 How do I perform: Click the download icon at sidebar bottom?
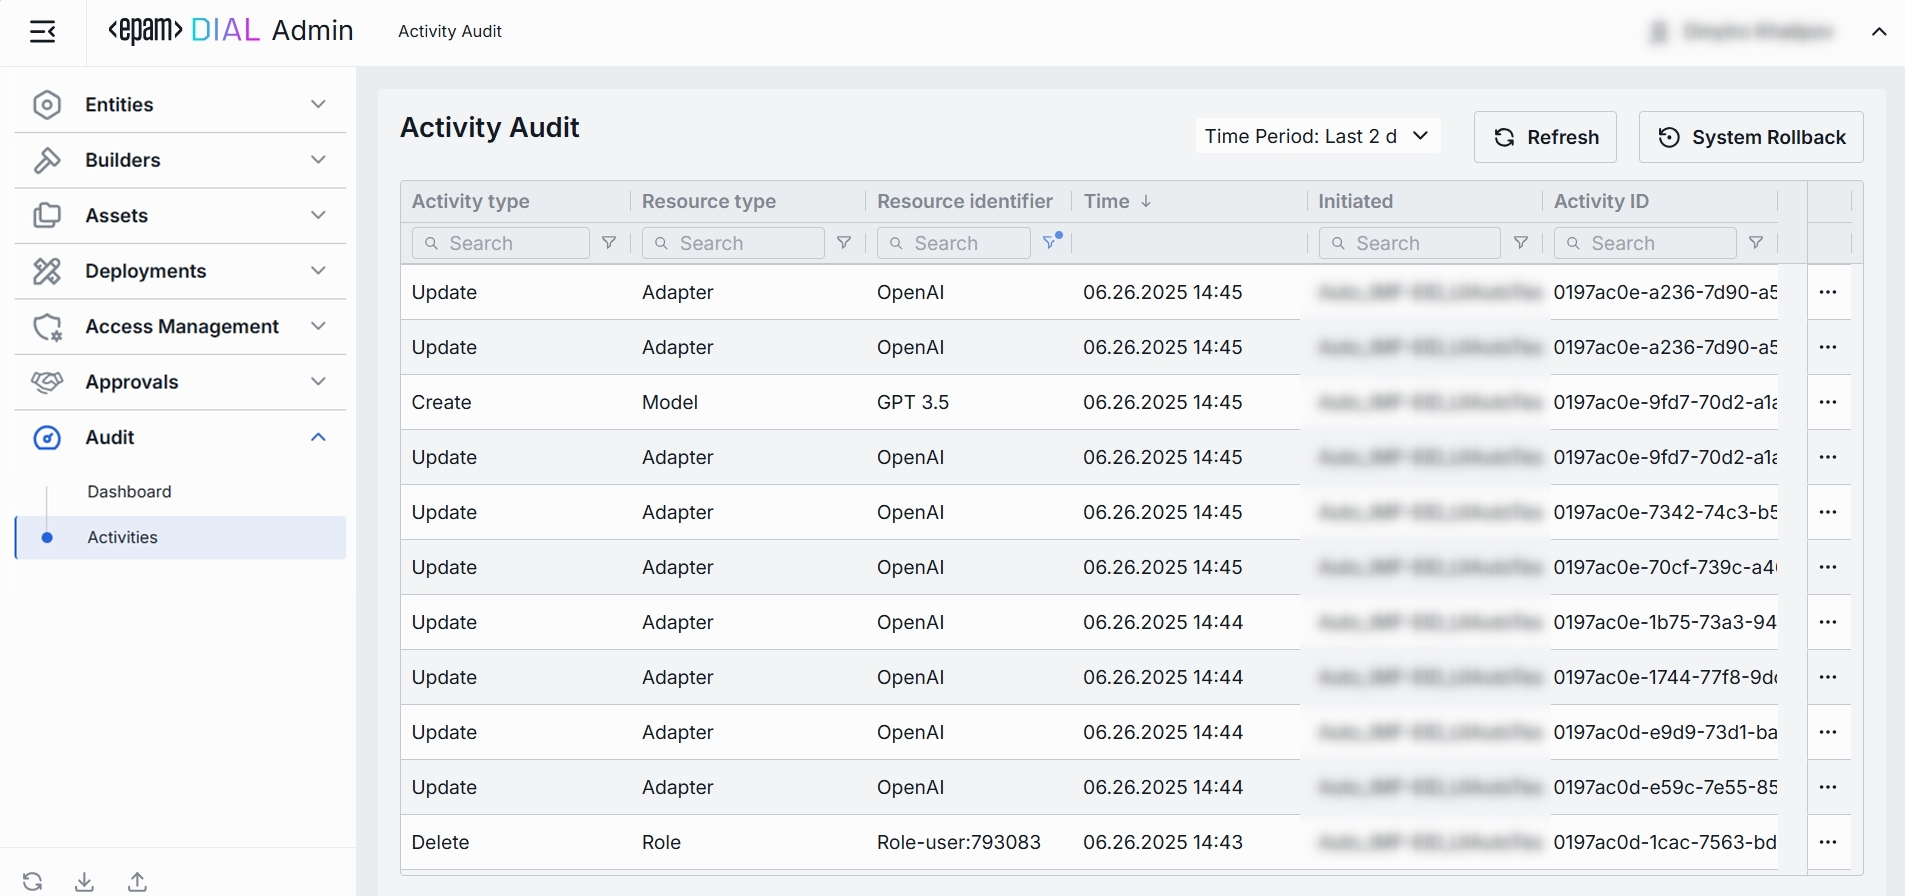click(85, 882)
